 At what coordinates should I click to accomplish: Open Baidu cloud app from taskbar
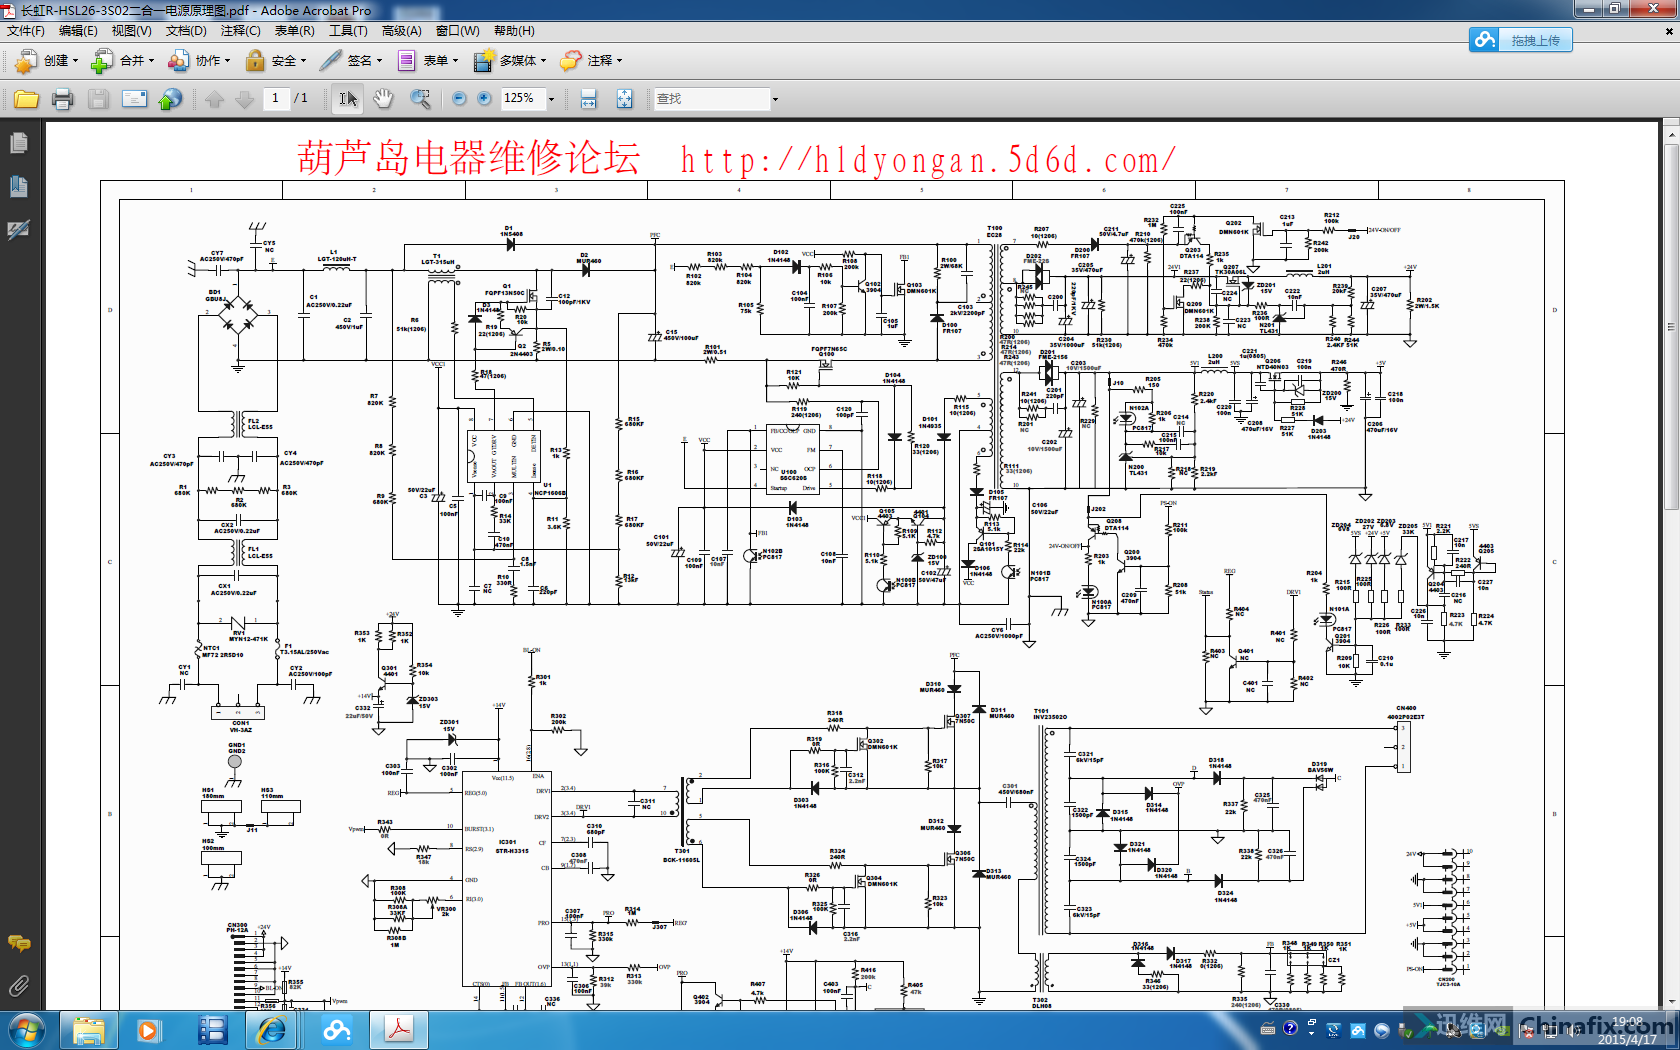(337, 1030)
